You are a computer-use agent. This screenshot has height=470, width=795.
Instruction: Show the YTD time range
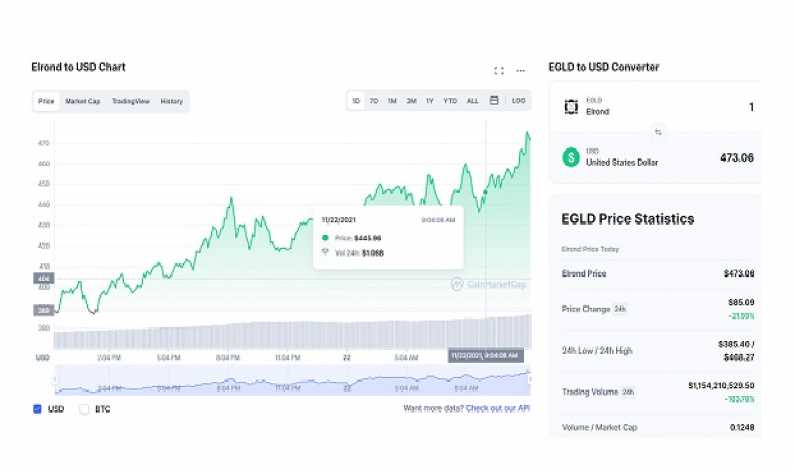[x=450, y=101]
